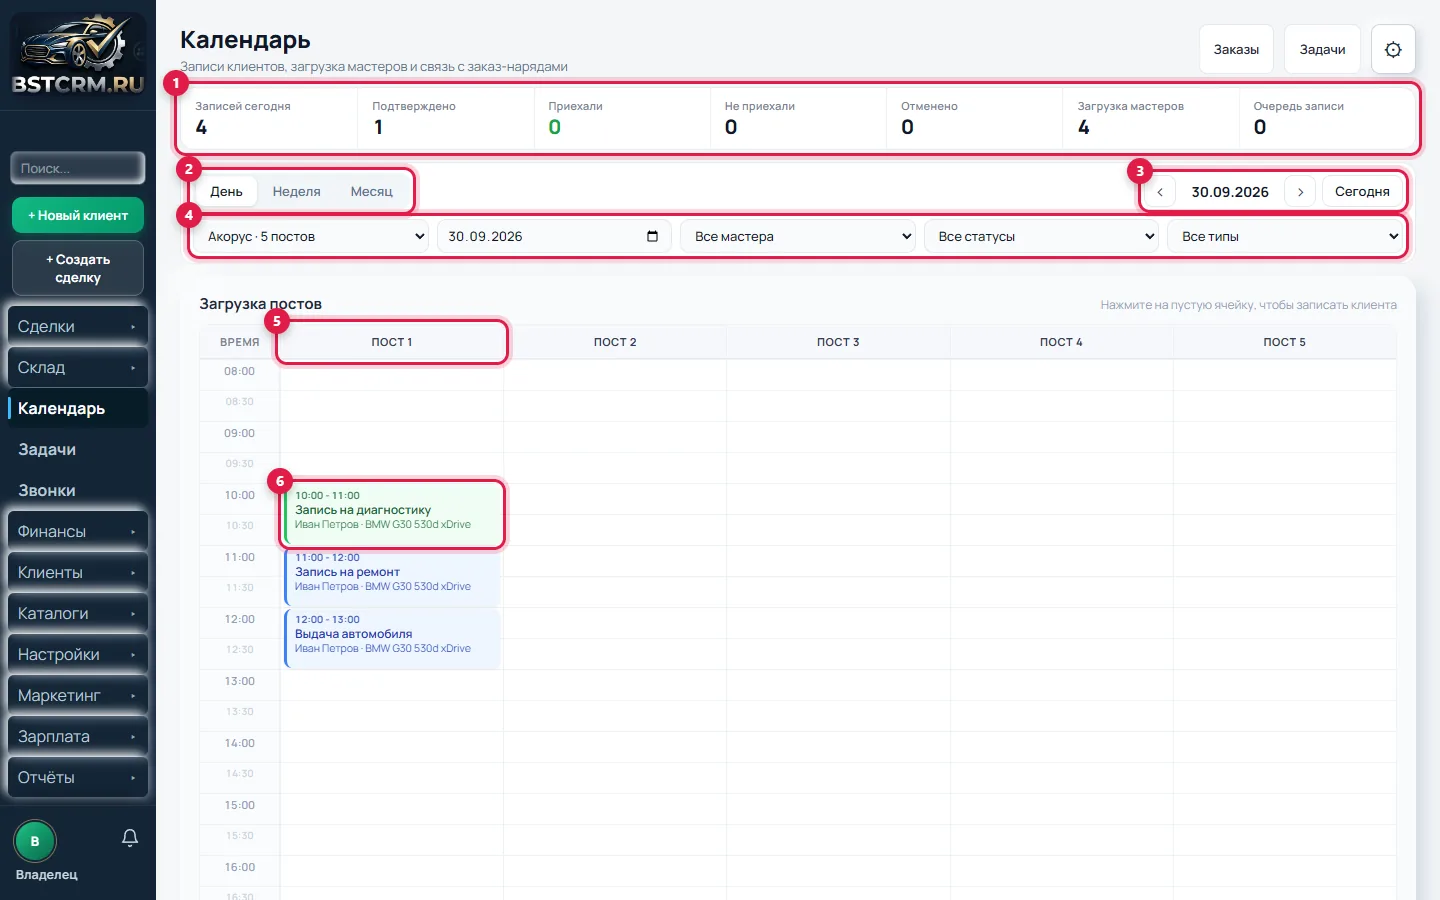The image size is (1440, 900).
Task: Click the 30.09.2026 date filter field
Action: 554,237
